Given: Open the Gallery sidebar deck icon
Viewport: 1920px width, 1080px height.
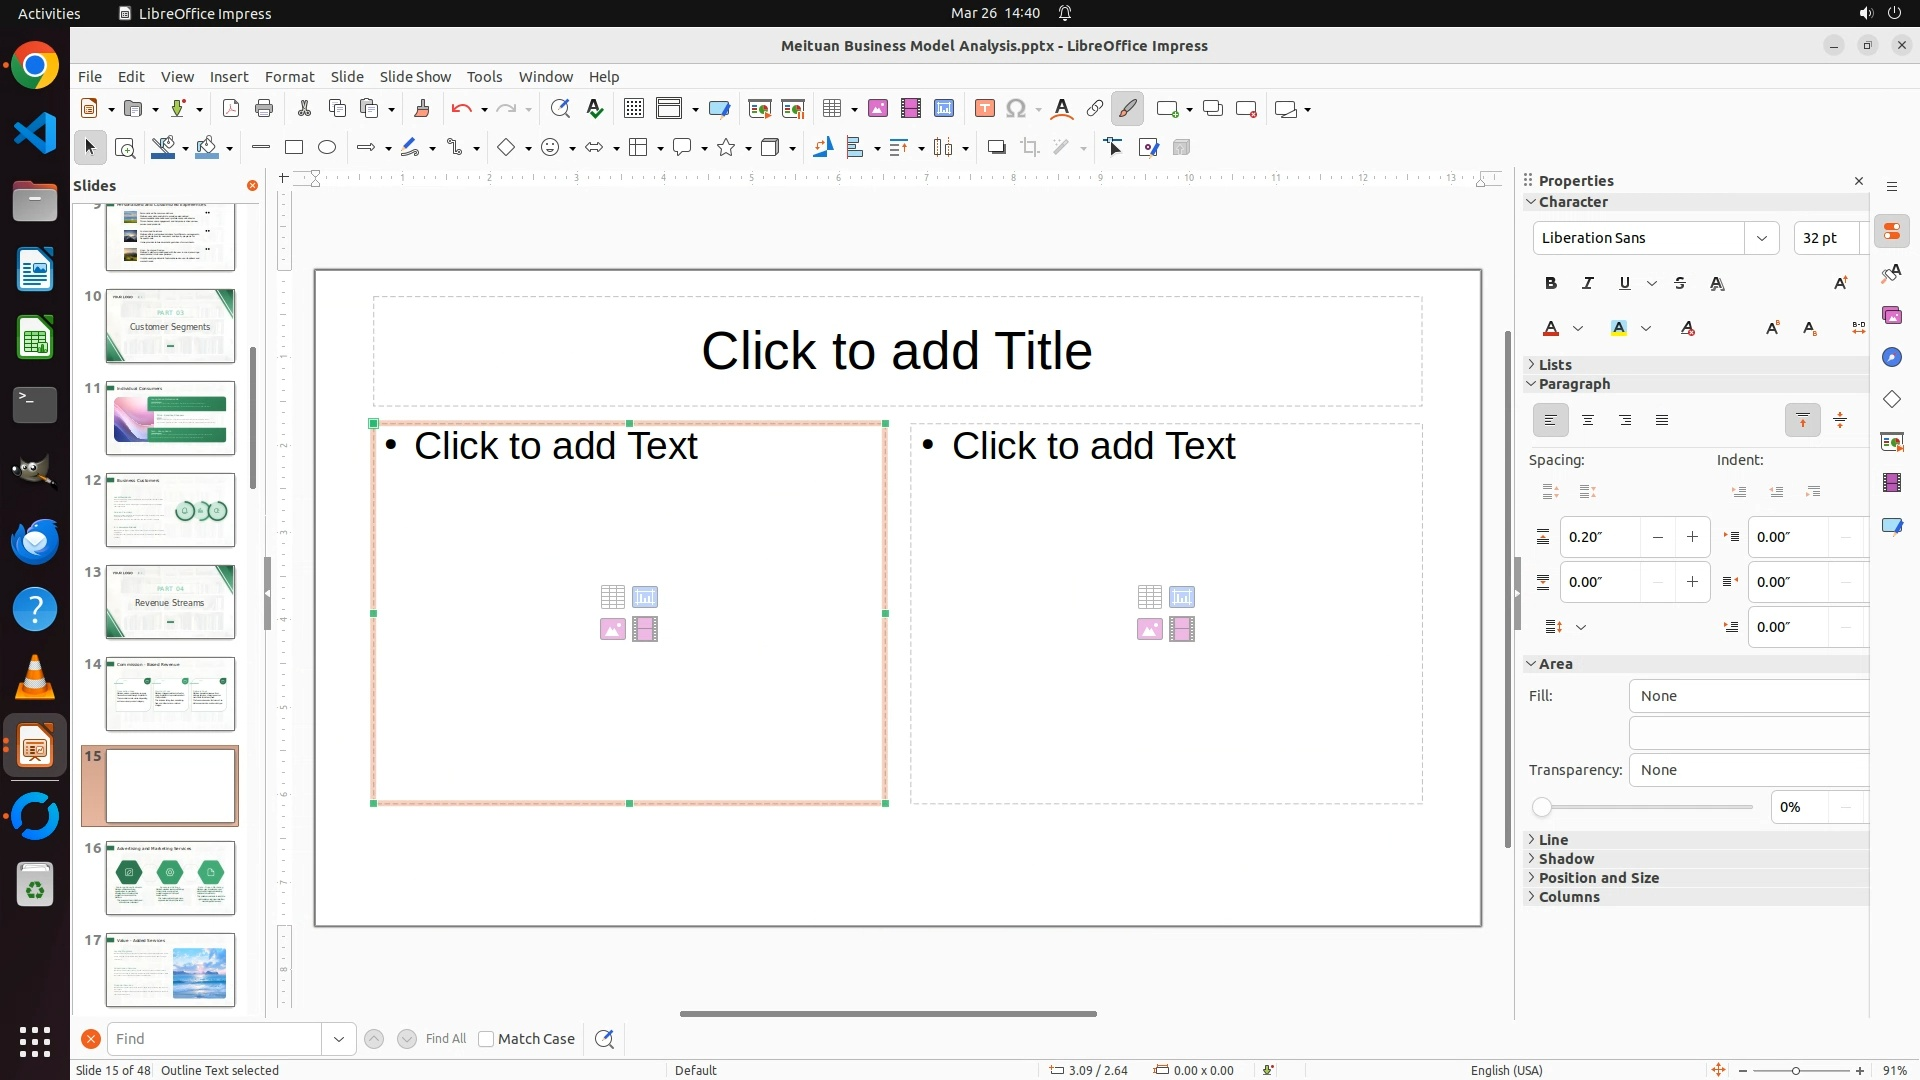Looking at the screenshot, I should pyautogui.click(x=1891, y=315).
